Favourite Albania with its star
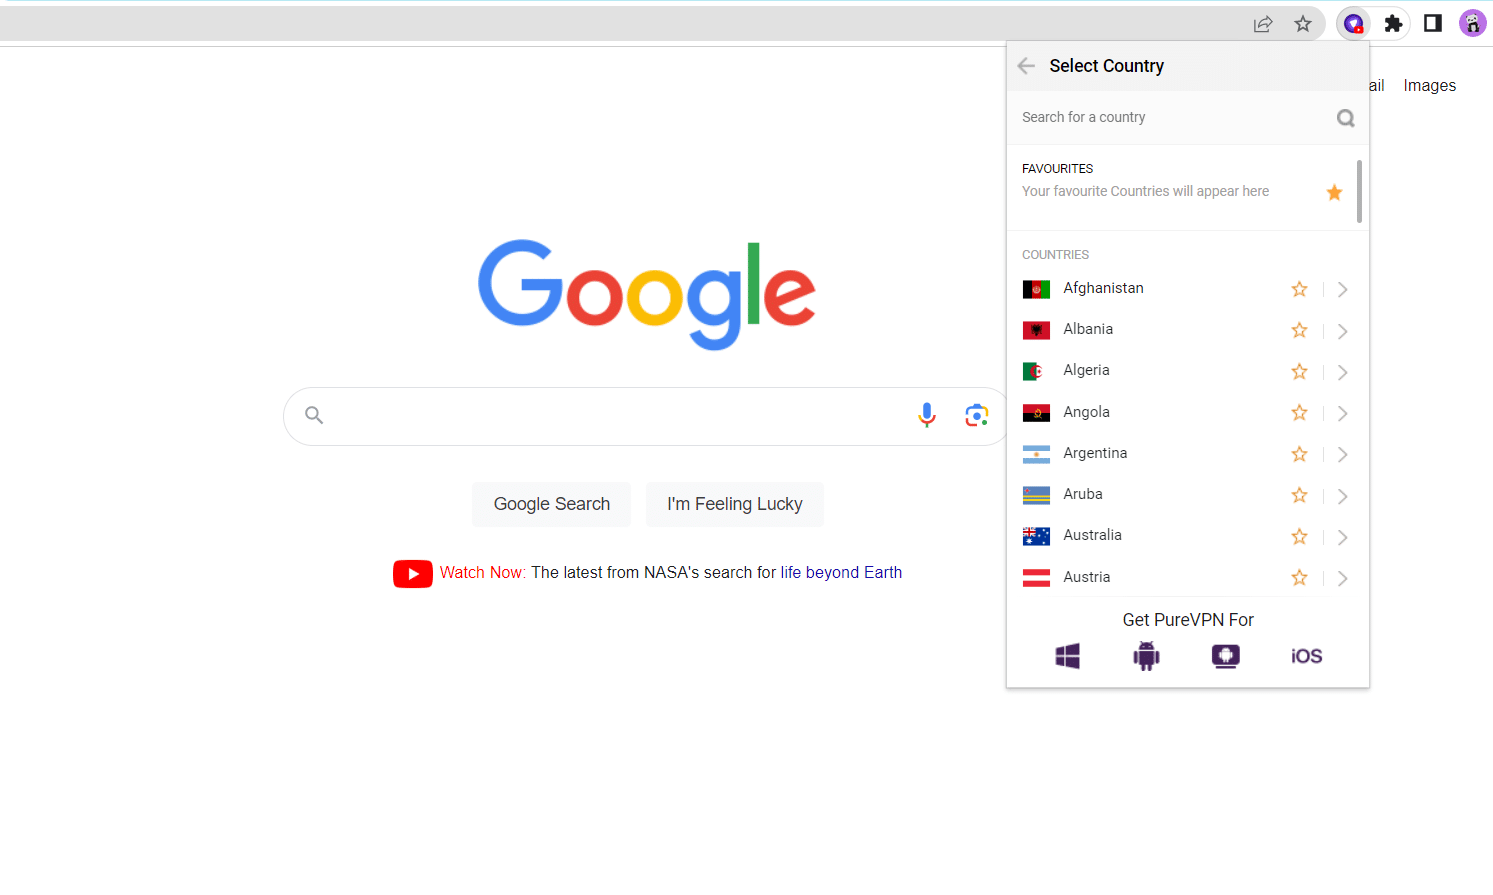The height and width of the screenshot is (895, 1493). click(1299, 330)
